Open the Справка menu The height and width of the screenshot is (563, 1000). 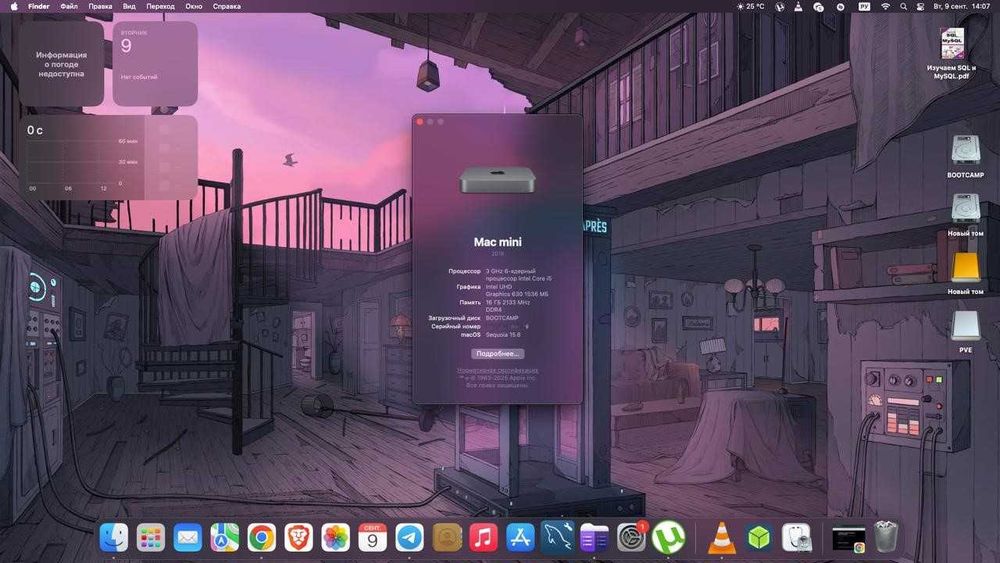tap(226, 6)
